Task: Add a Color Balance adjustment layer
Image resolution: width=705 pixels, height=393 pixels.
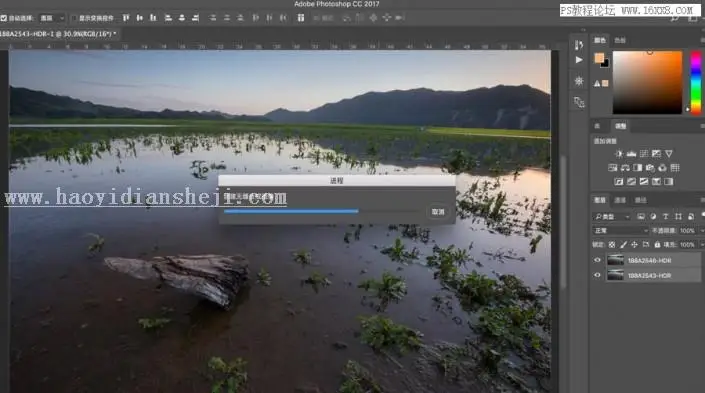Action: 625,168
